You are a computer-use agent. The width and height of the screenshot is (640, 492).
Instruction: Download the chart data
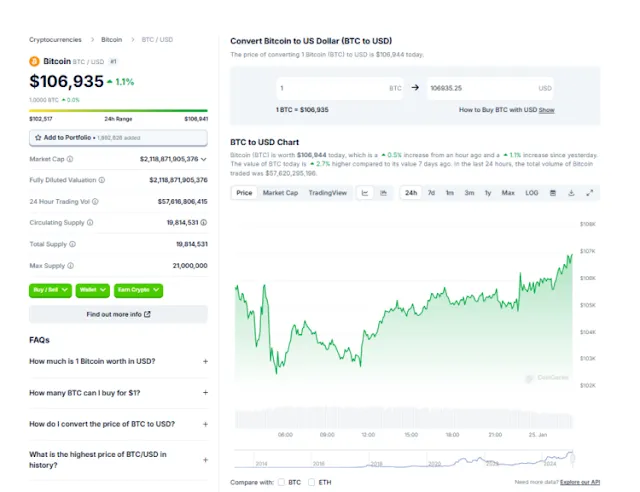(571, 192)
